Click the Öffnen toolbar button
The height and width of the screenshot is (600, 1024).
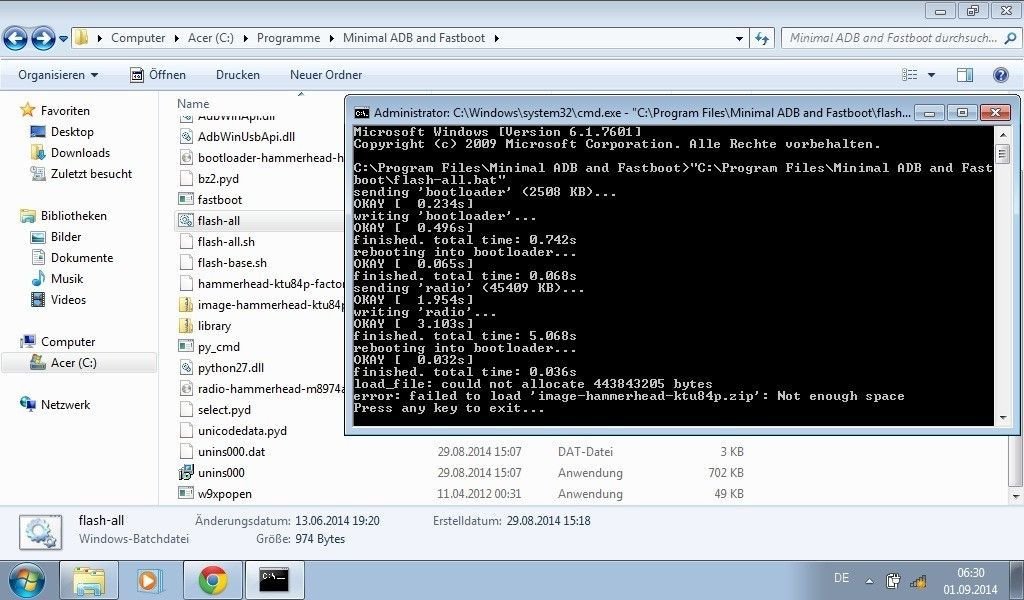158,75
